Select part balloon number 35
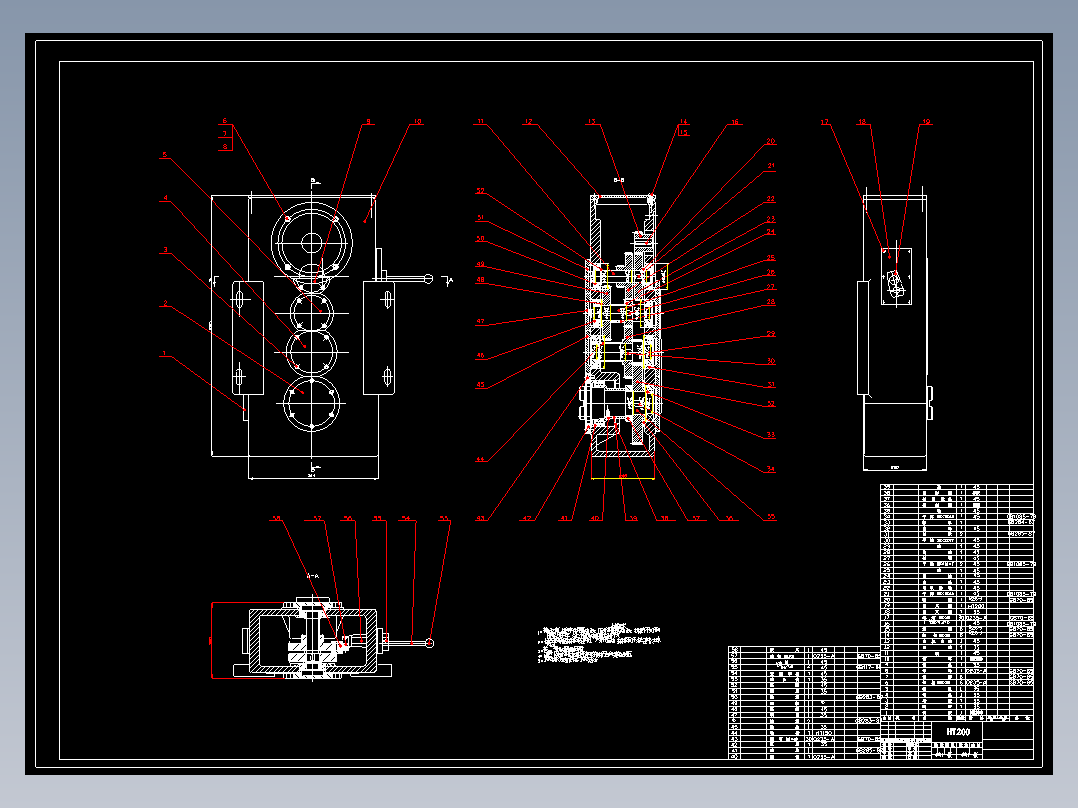This screenshot has width=1078, height=808. pos(771,517)
